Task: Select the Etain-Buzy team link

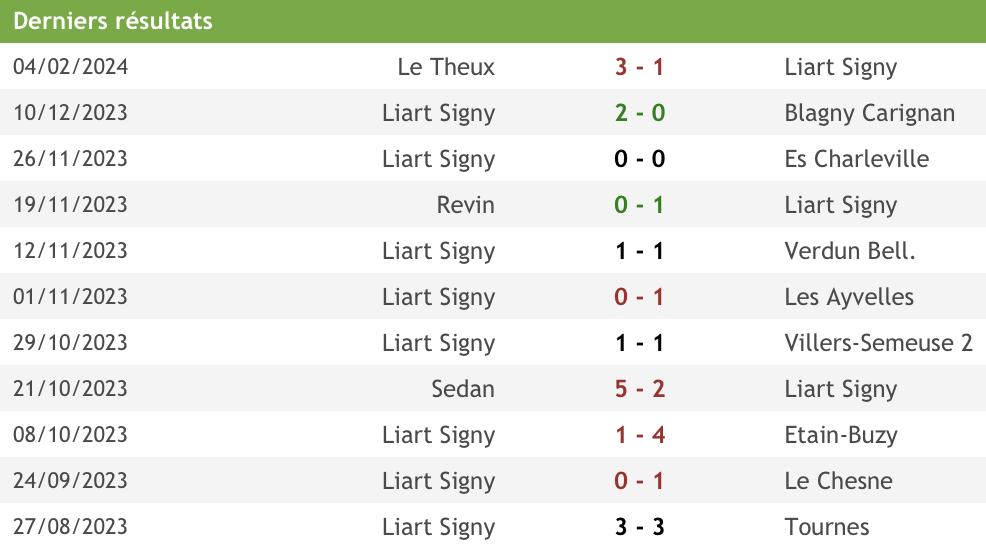Action: coord(841,435)
